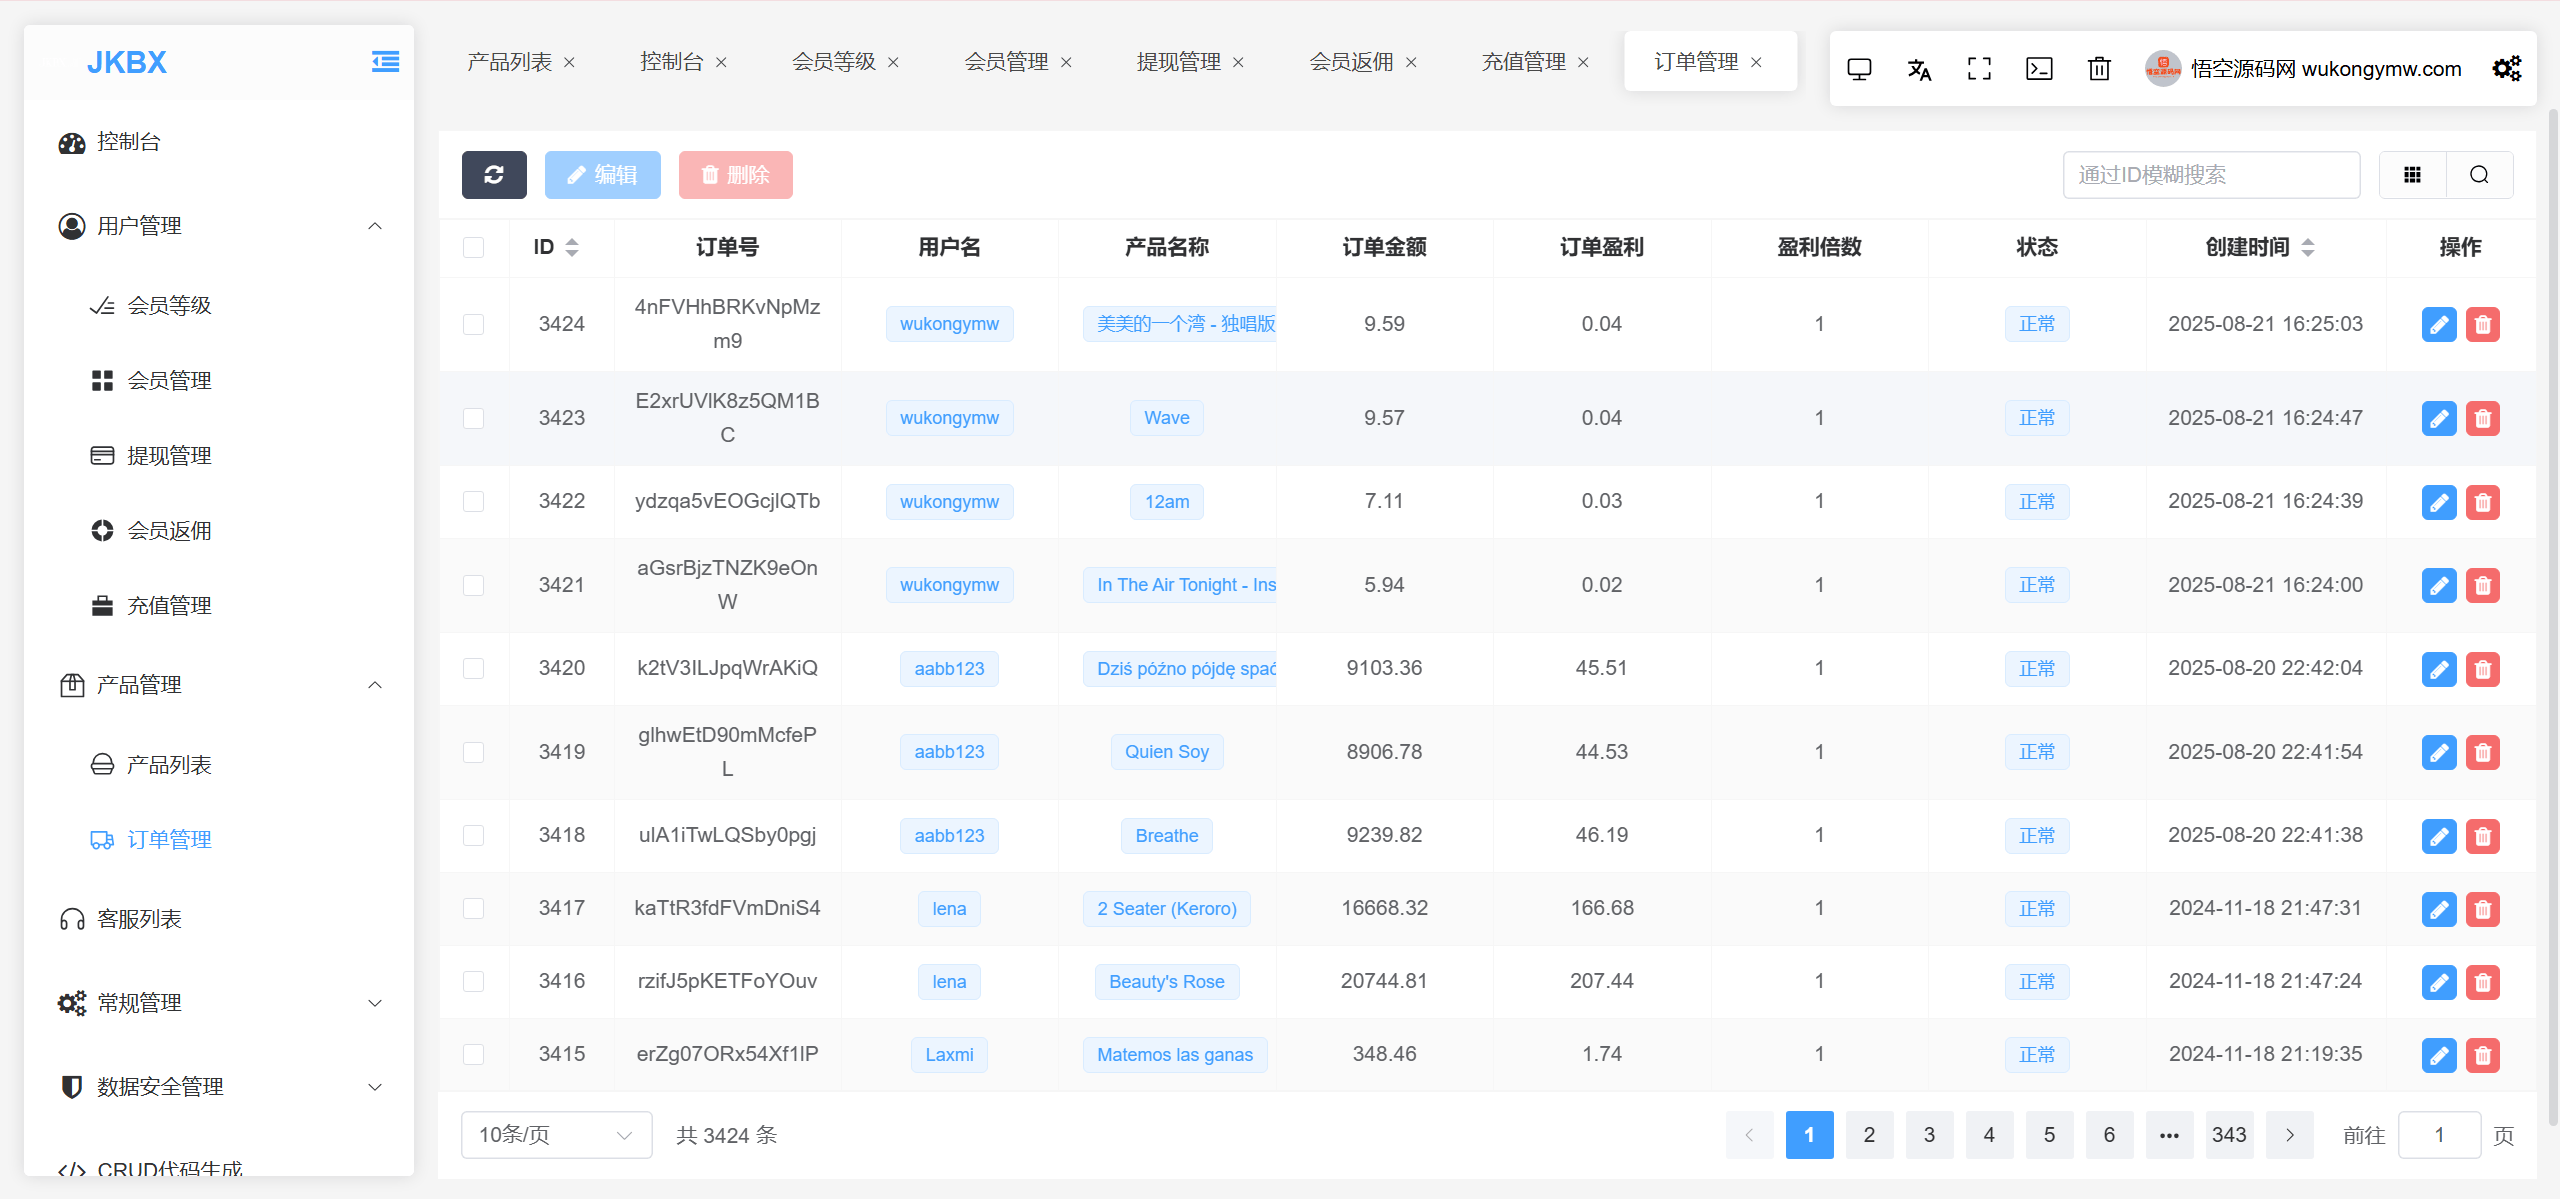Open the language translation icon
Image resolution: width=2560 pixels, height=1199 pixels.
pyautogui.click(x=1919, y=69)
